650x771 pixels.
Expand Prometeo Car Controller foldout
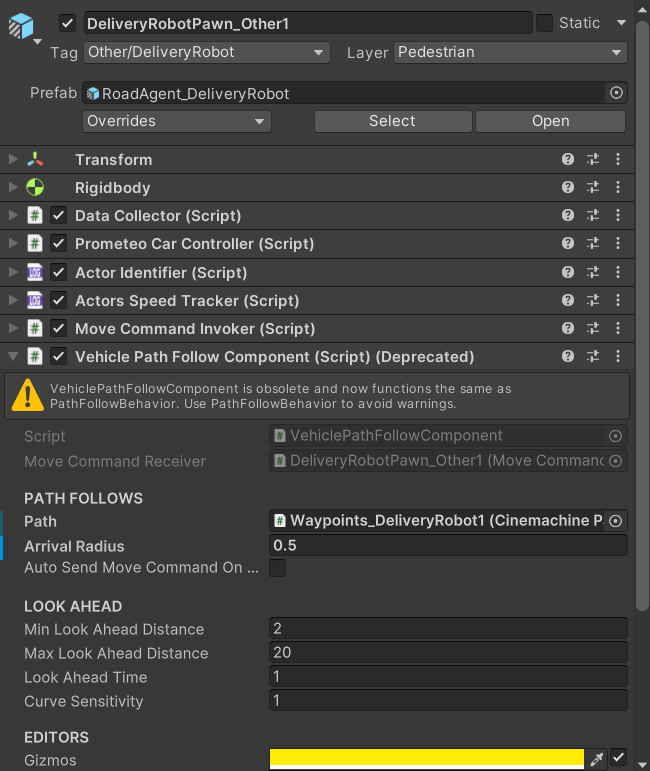tap(13, 243)
